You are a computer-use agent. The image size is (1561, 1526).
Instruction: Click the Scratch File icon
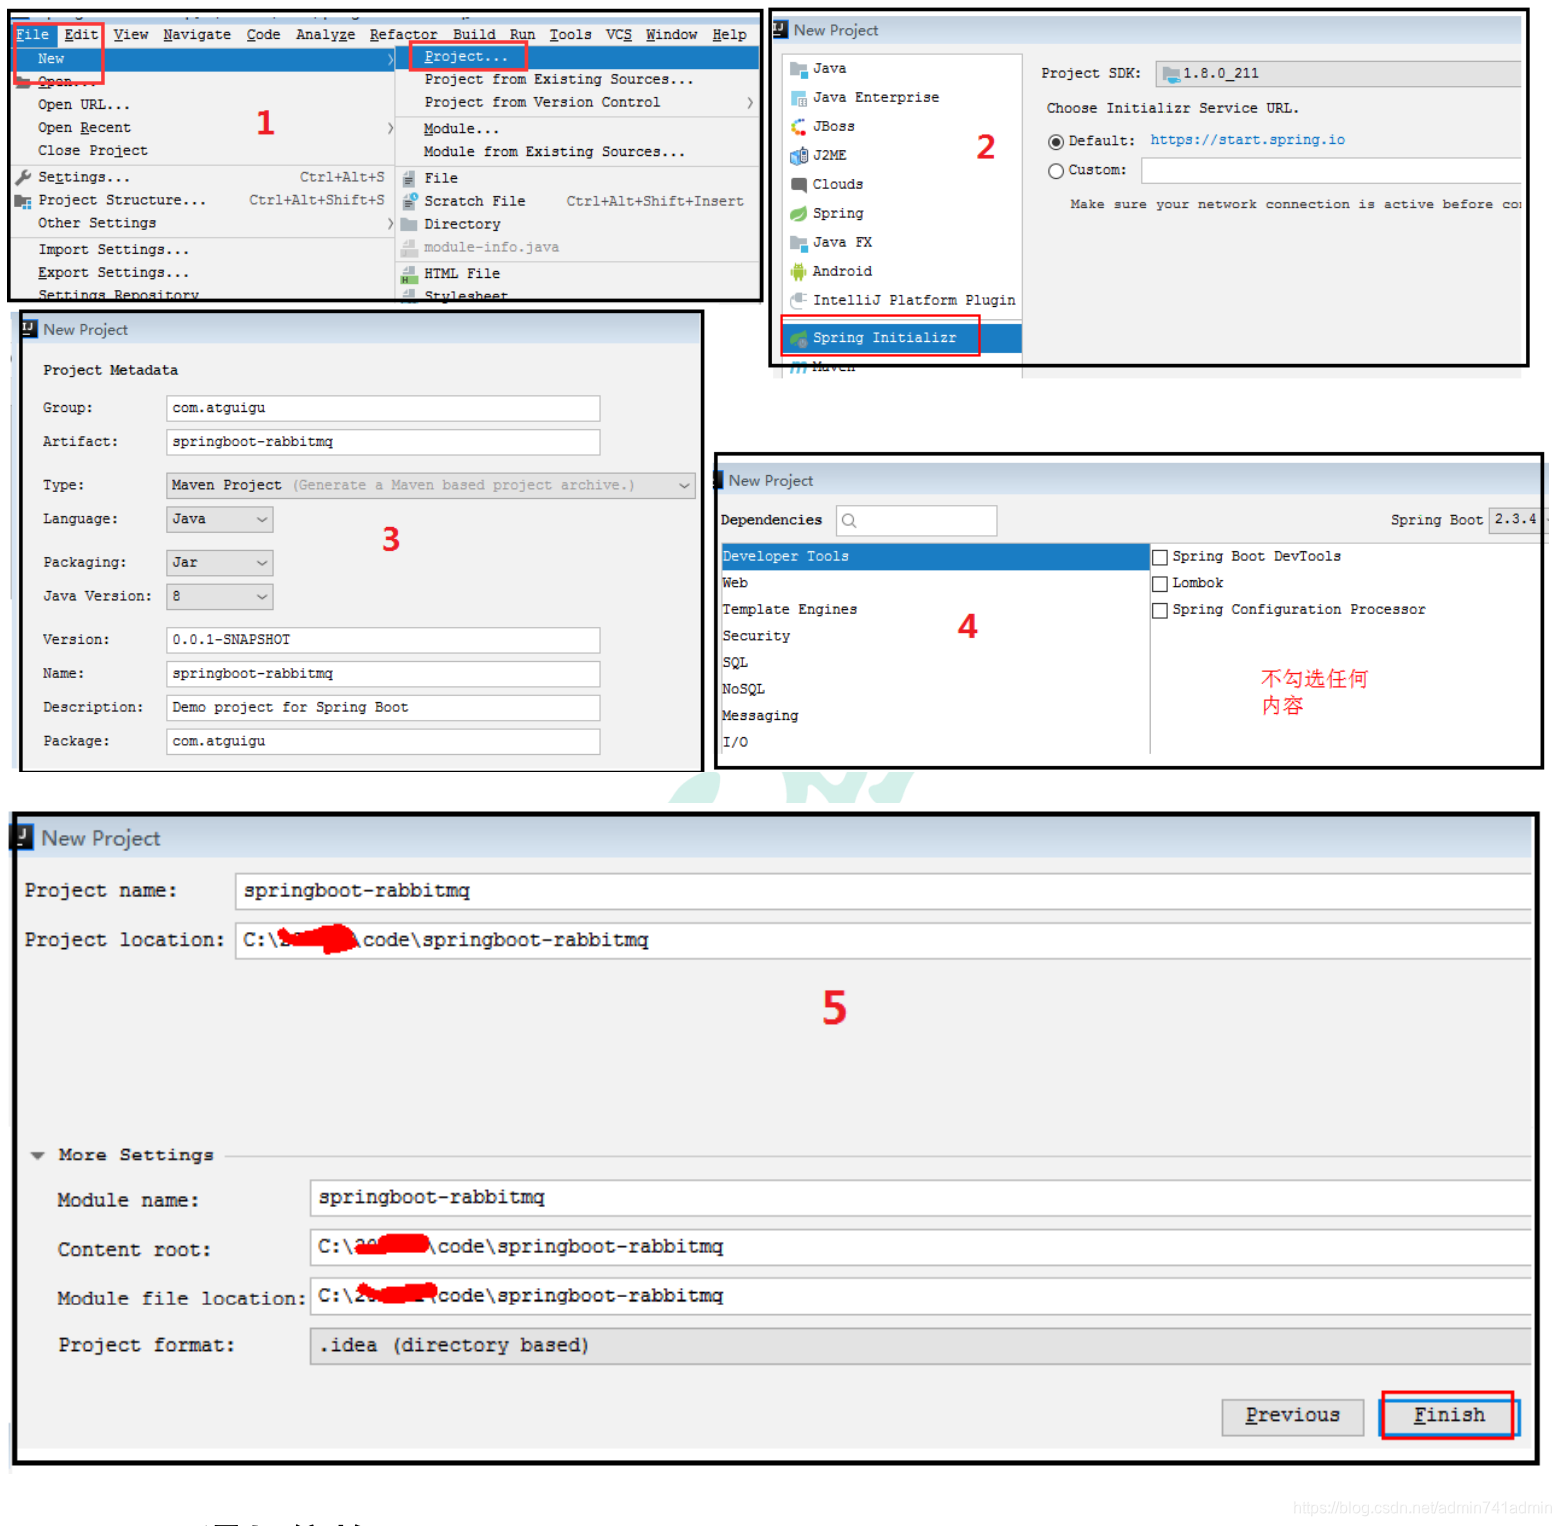408,201
